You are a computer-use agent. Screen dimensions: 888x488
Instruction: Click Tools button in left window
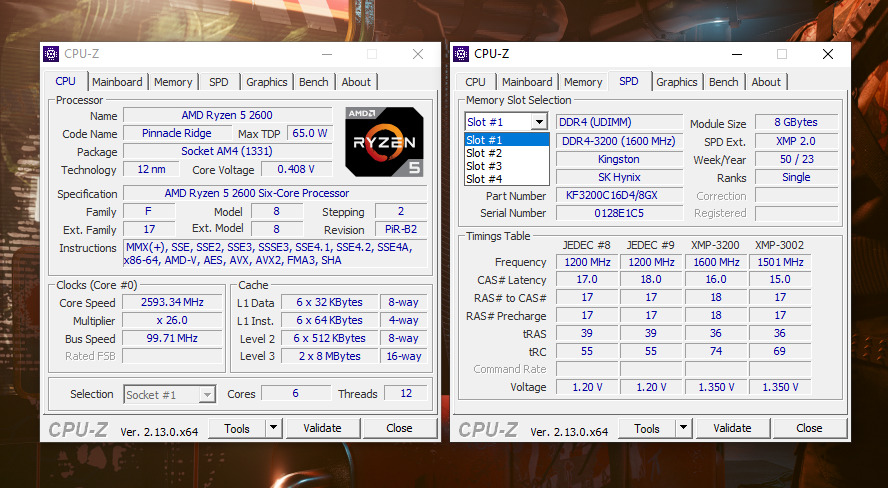pos(237,429)
